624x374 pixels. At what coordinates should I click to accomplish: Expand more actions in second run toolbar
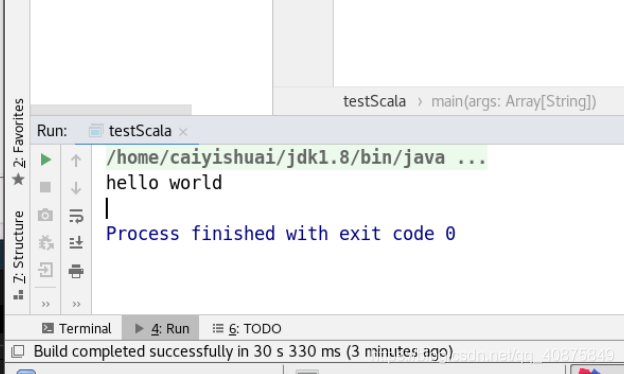[76, 304]
